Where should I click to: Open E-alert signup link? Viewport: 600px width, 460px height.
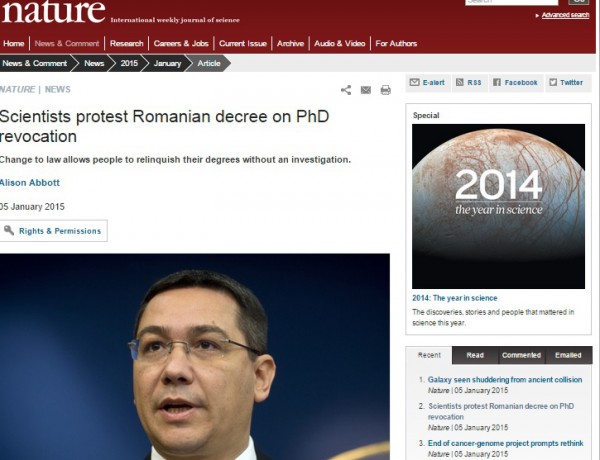[427, 83]
